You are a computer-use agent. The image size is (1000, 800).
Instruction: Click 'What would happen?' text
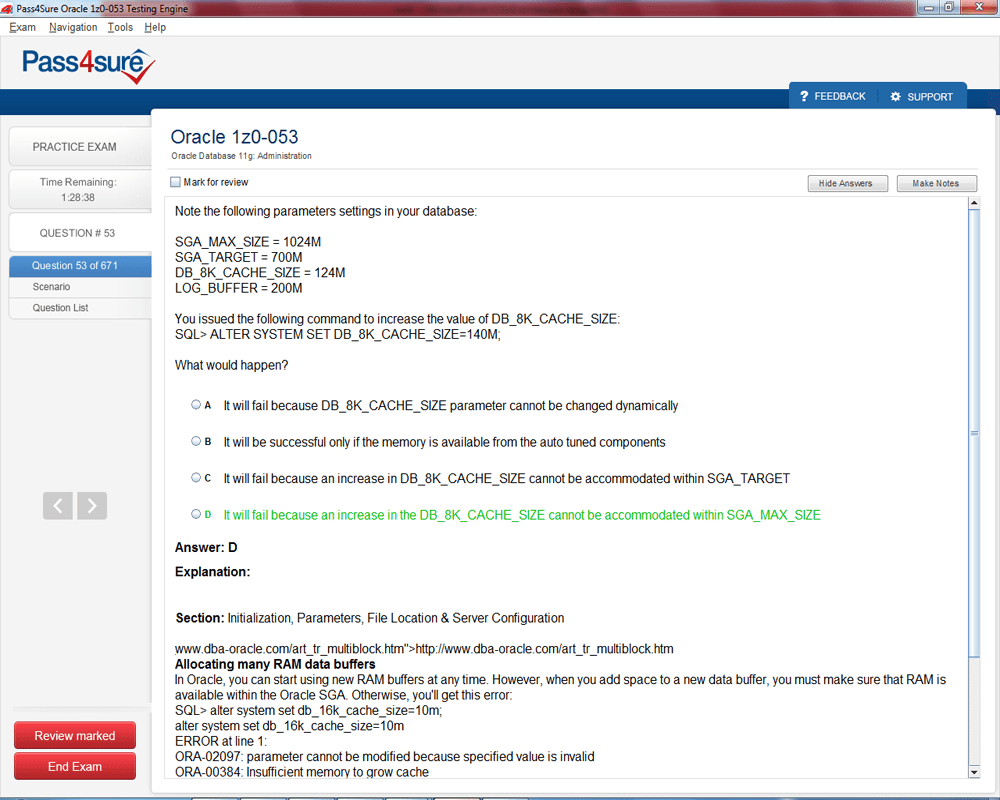point(232,365)
